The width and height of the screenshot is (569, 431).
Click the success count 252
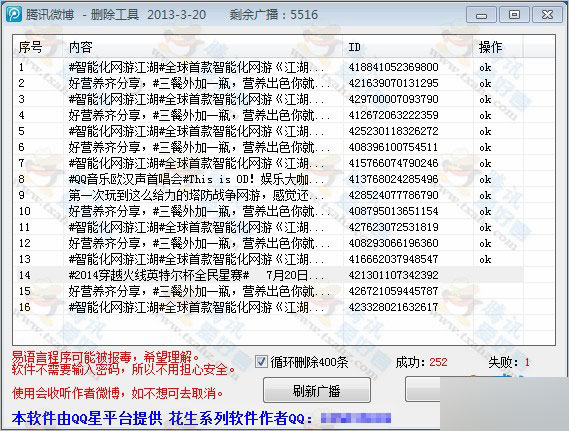click(x=438, y=362)
